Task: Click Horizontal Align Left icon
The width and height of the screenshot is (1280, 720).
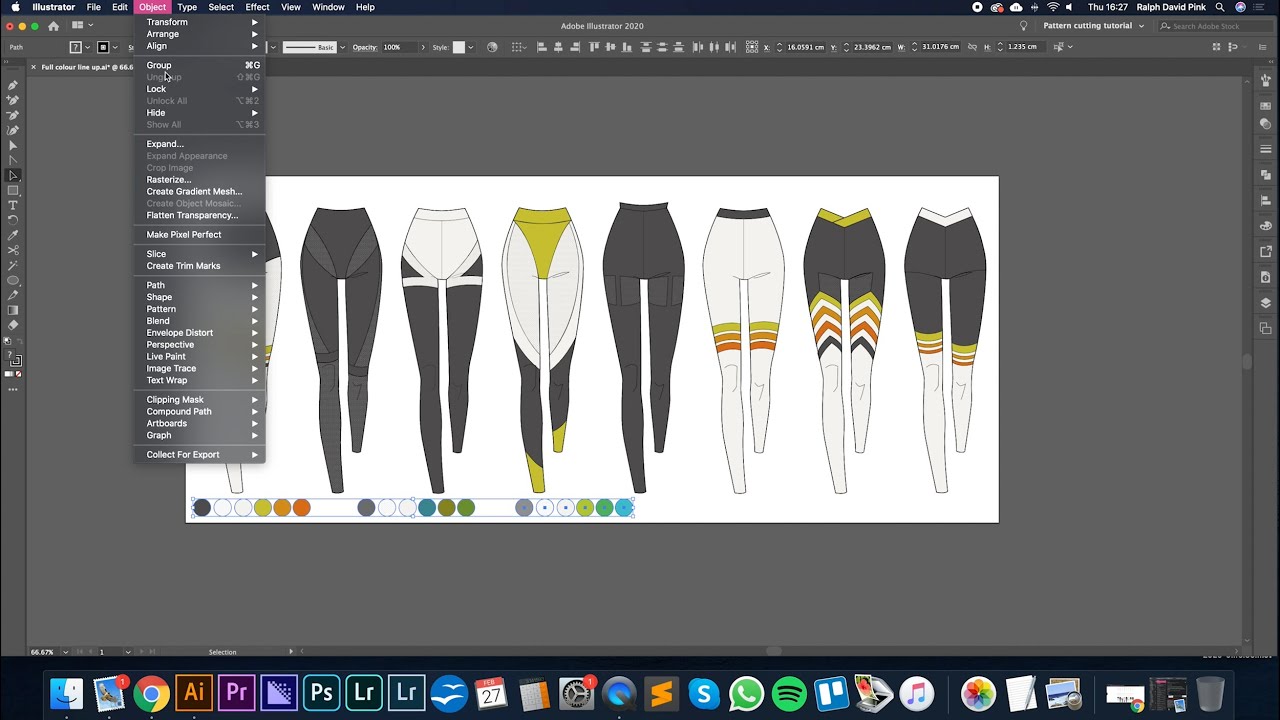Action: tap(542, 47)
